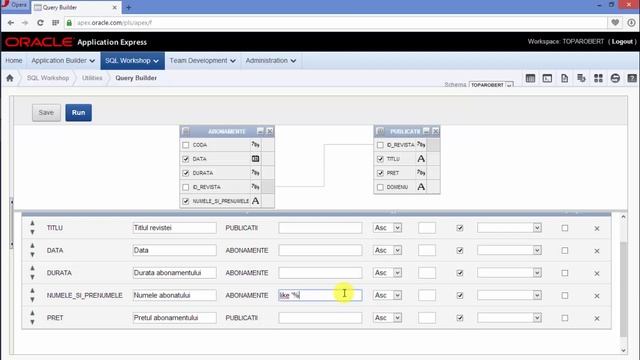
Task: Go to Utilities breadcrumb link
Action: 92,78
